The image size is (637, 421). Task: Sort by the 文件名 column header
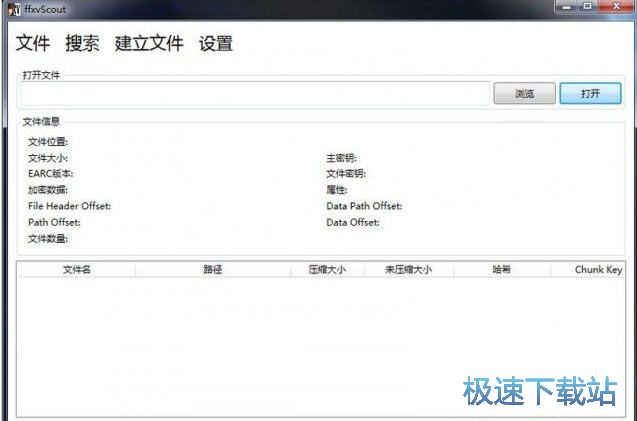click(77, 270)
